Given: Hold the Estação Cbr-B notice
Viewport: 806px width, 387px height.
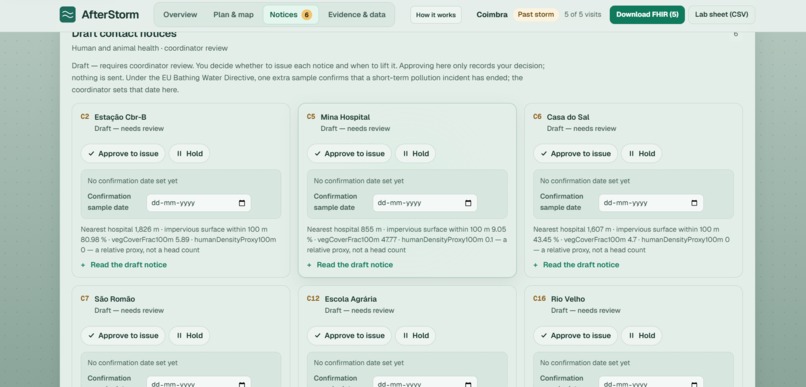Looking at the screenshot, I should coord(190,154).
